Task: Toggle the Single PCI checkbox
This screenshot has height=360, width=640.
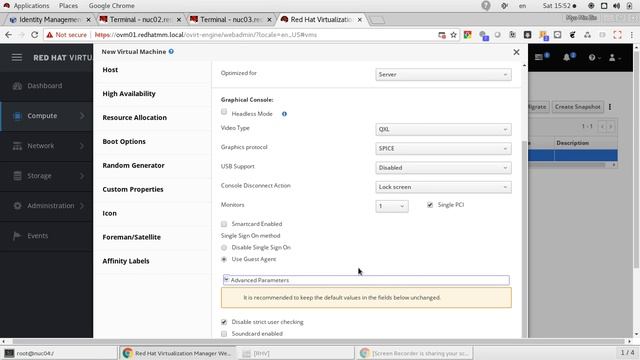Action: [x=430, y=205]
